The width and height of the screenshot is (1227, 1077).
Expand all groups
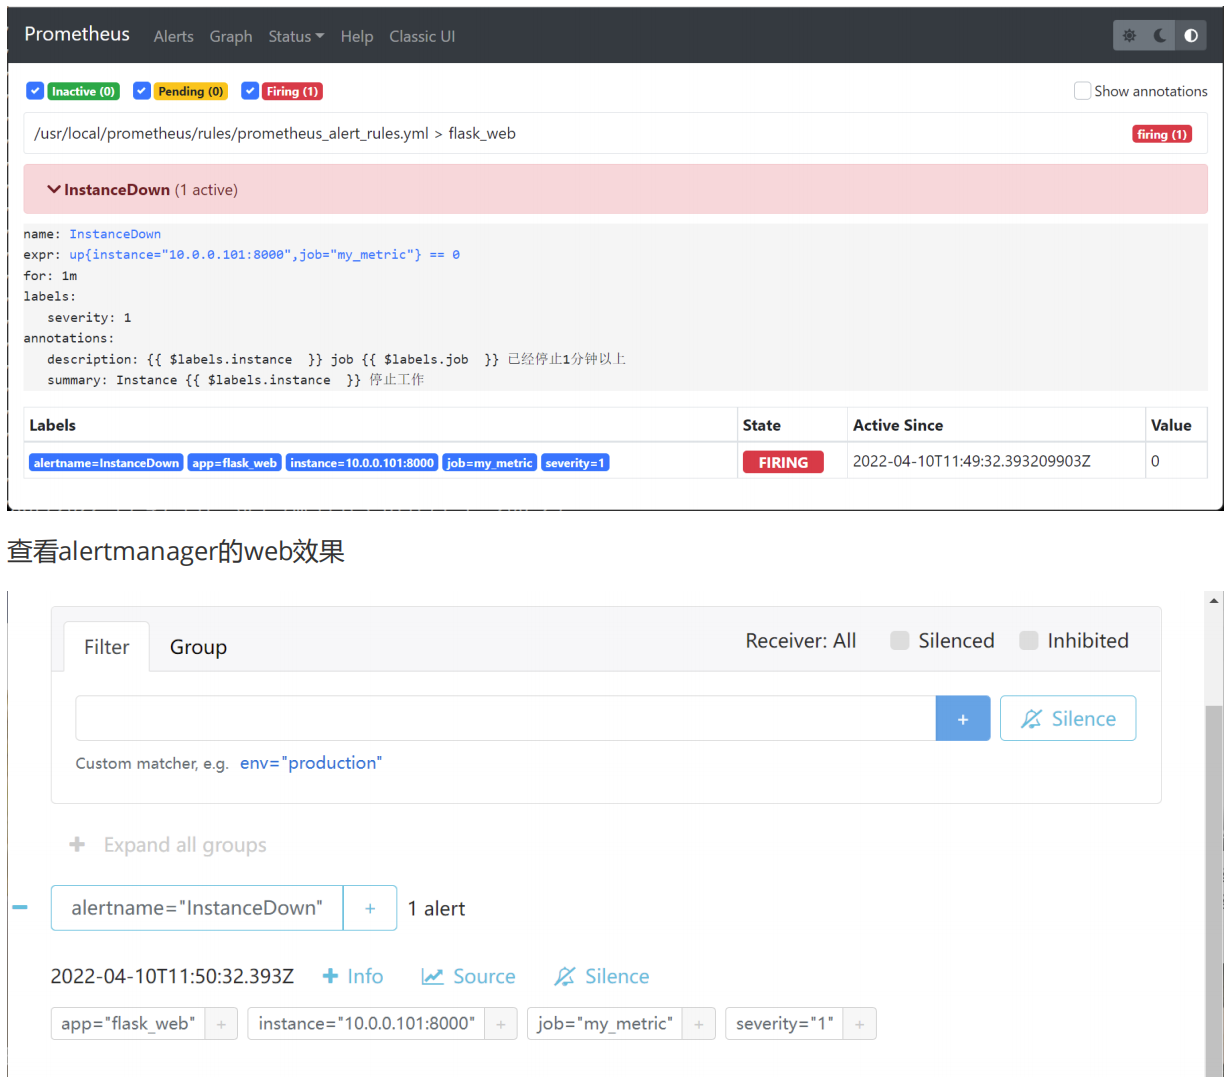point(185,845)
